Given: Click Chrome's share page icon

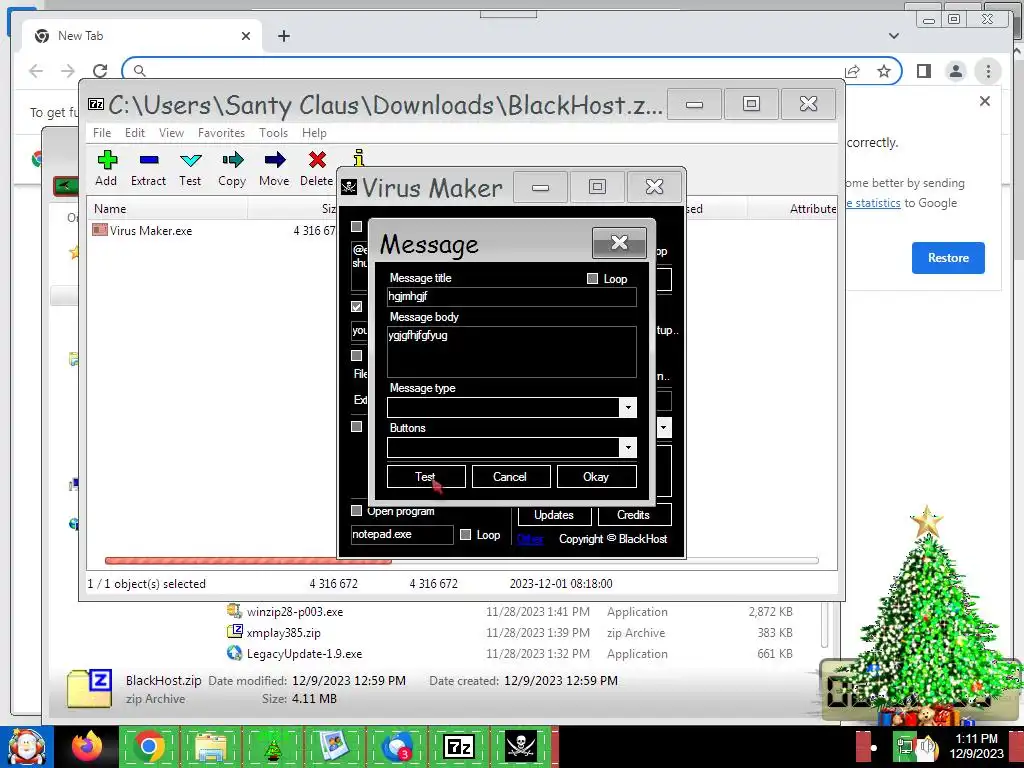Looking at the screenshot, I should (852, 71).
